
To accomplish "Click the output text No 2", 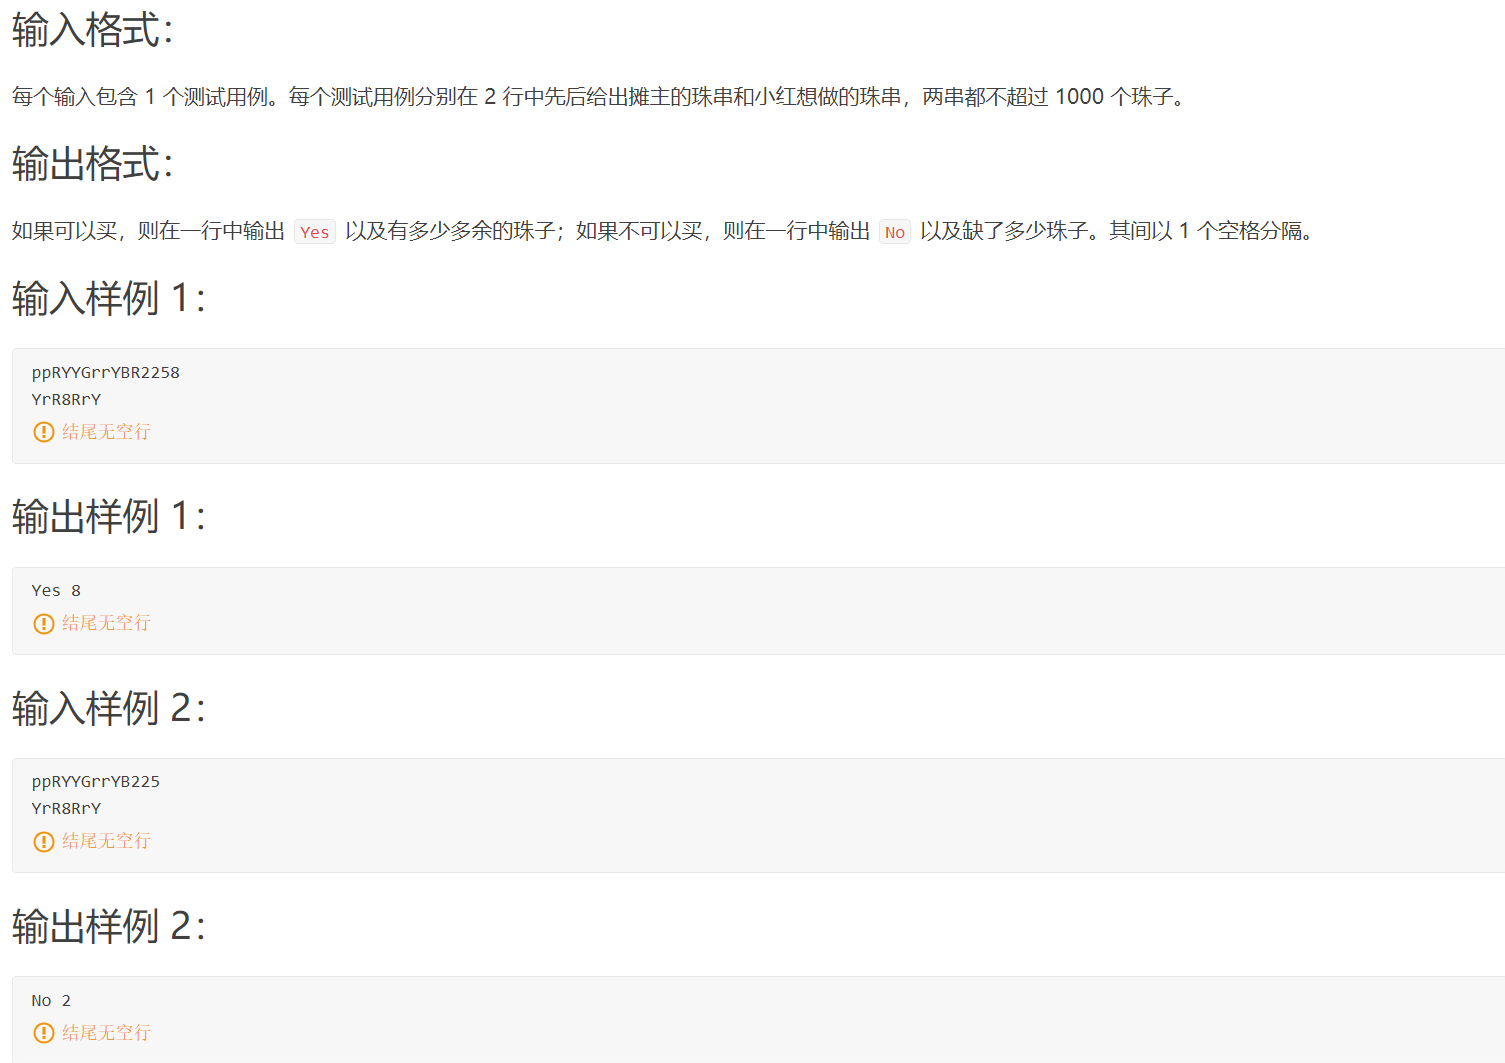I will (x=51, y=1001).
